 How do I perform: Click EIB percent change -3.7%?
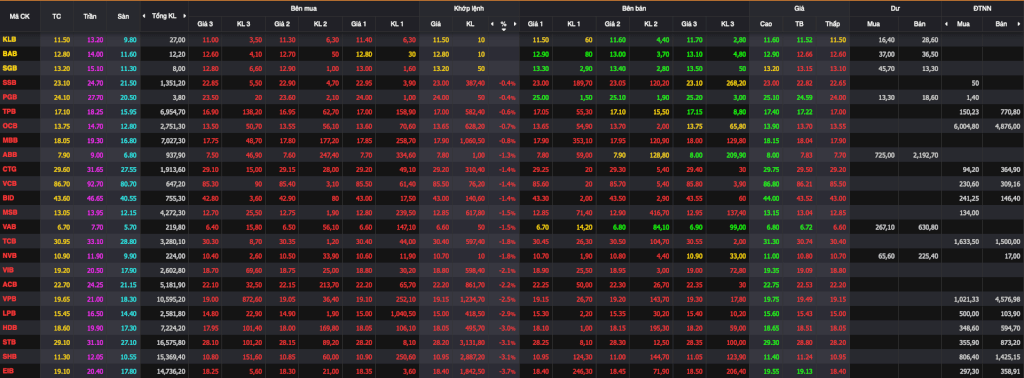coord(508,371)
